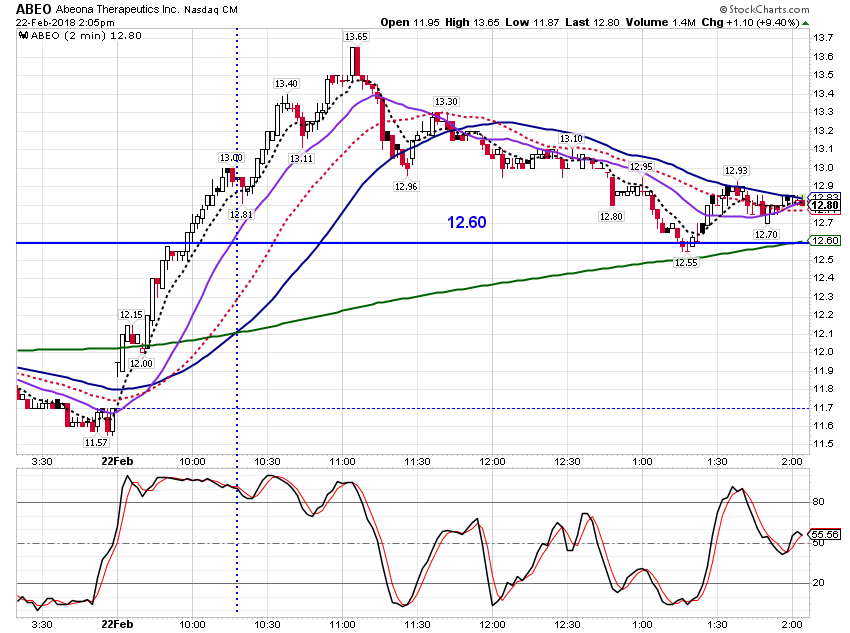Click the 12.96 swing-low callout label

pyautogui.click(x=406, y=186)
